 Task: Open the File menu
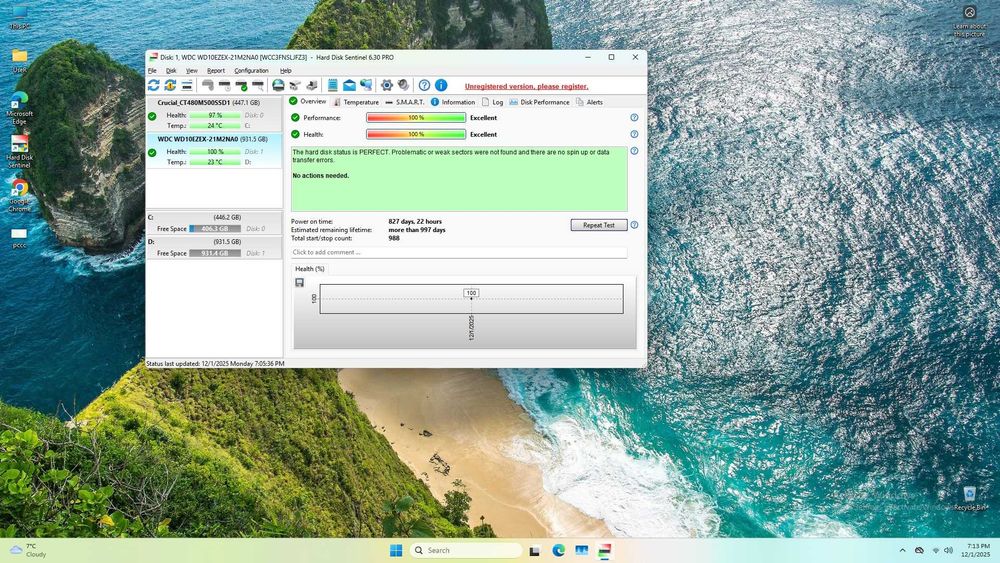click(x=152, y=71)
